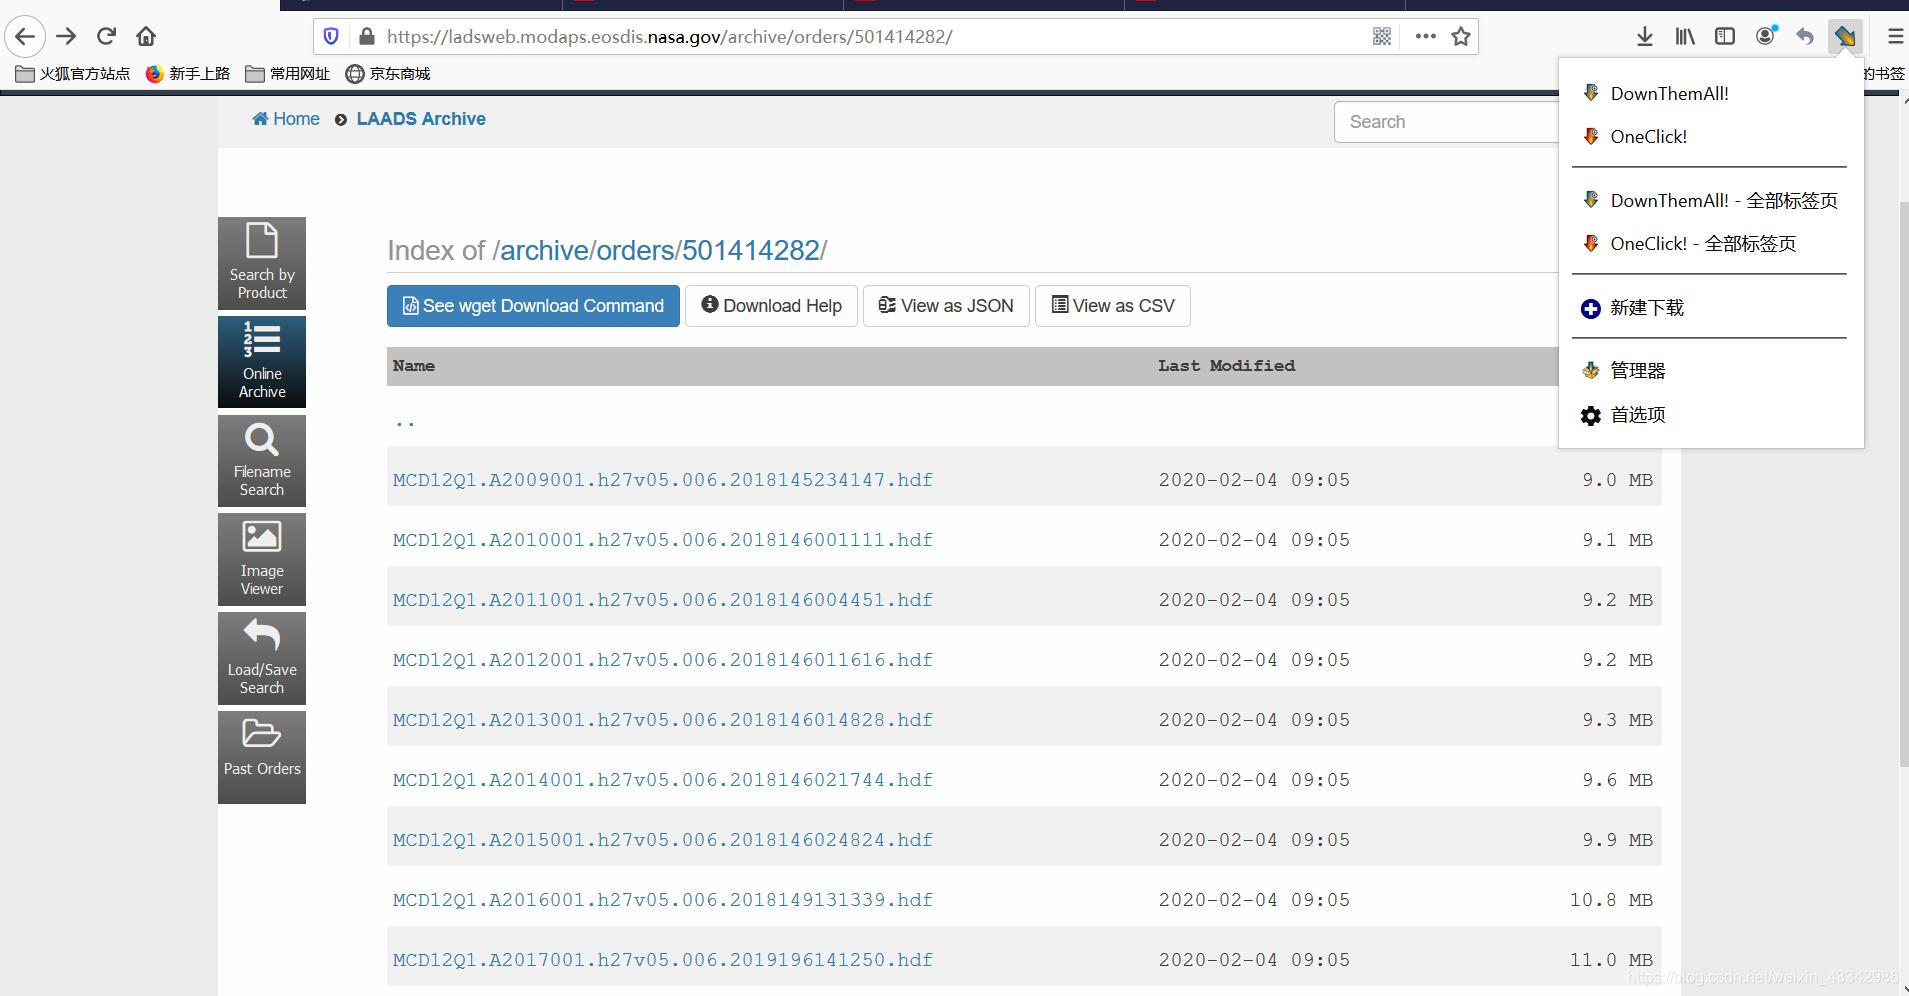The width and height of the screenshot is (1909, 996).
Task: Download MCD12Q1.A2011001 hdf file link
Action: (x=663, y=600)
